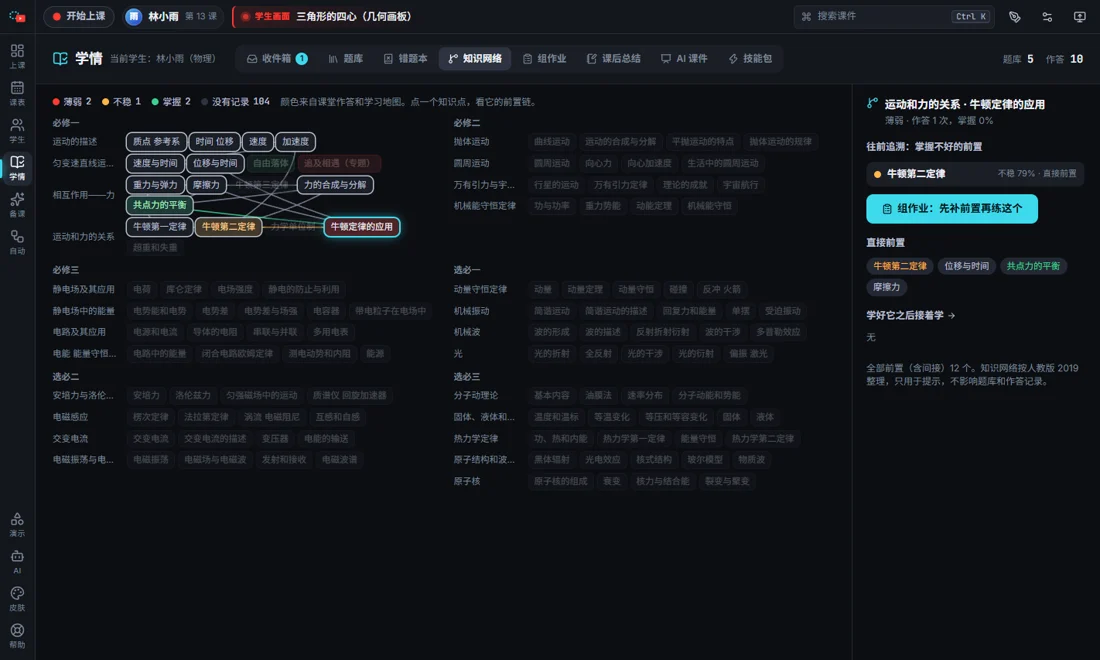Click 开始上课 button
Viewport: 1100px width, 660px height.
pos(79,16)
